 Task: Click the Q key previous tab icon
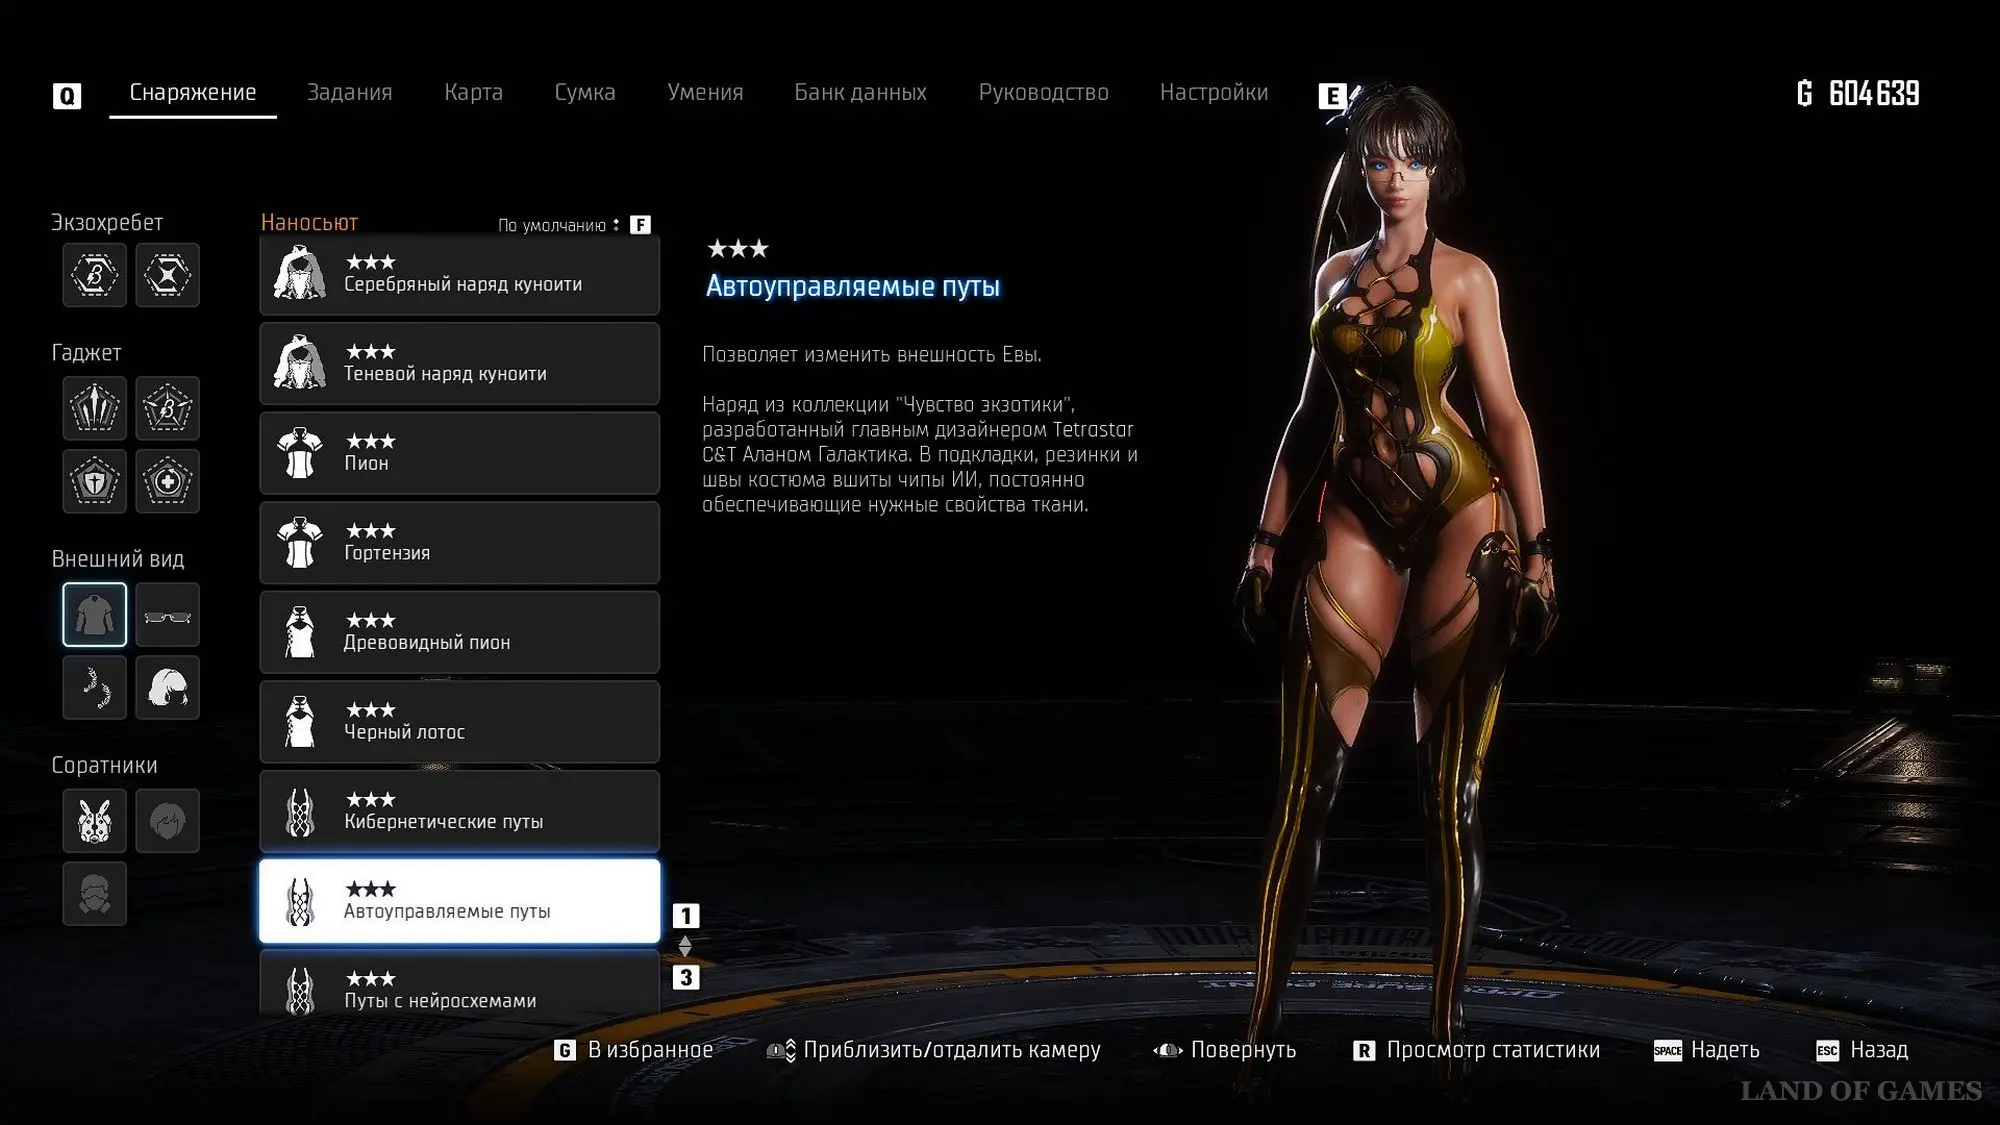pos(67,95)
